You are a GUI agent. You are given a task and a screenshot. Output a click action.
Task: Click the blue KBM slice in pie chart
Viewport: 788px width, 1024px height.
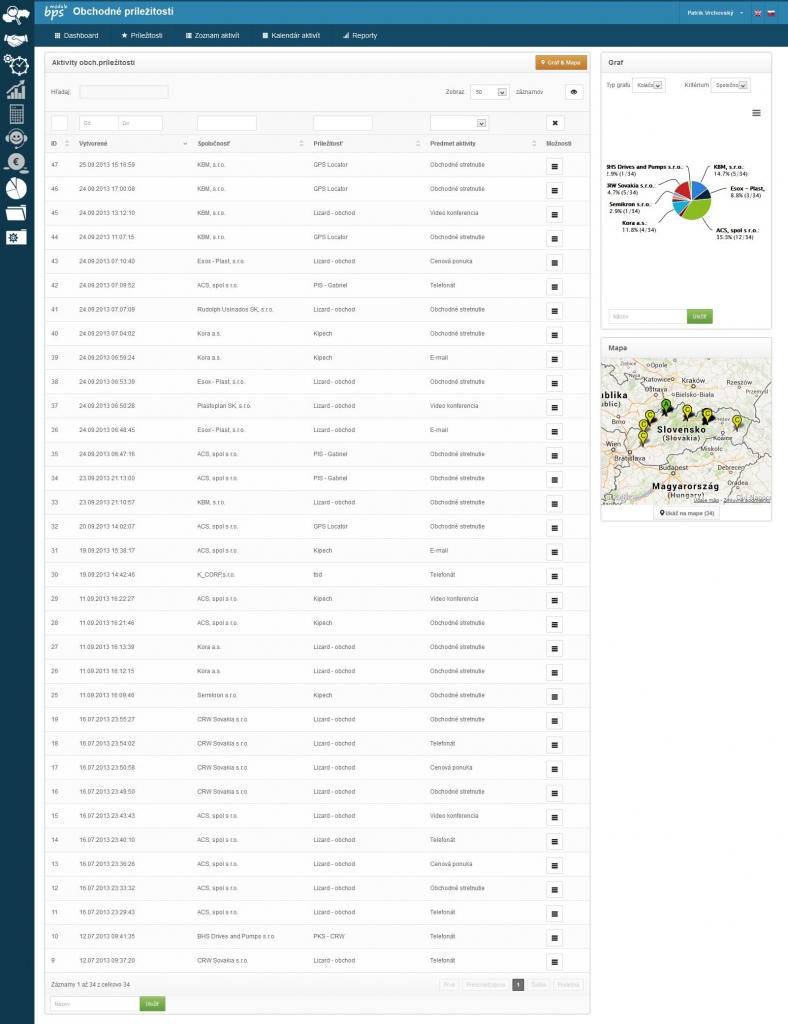click(x=699, y=189)
